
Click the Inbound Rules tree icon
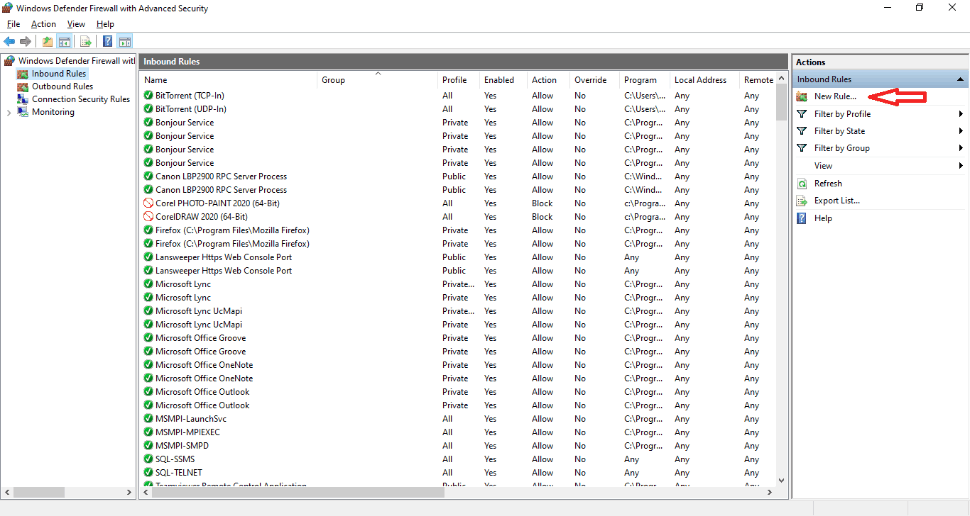[23, 74]
